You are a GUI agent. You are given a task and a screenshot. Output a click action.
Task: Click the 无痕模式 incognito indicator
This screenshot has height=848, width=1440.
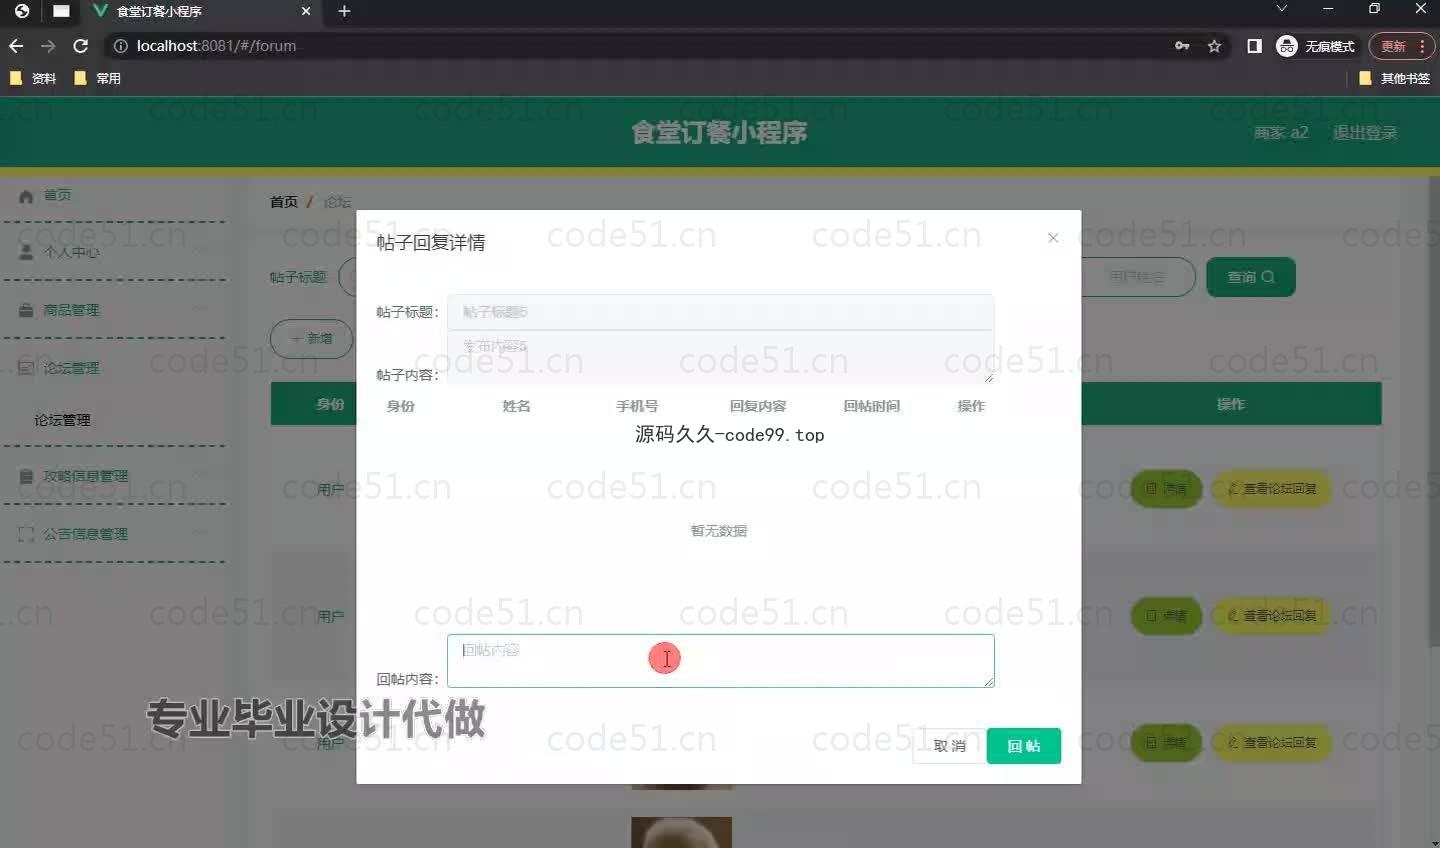[x=1316, y=46]
